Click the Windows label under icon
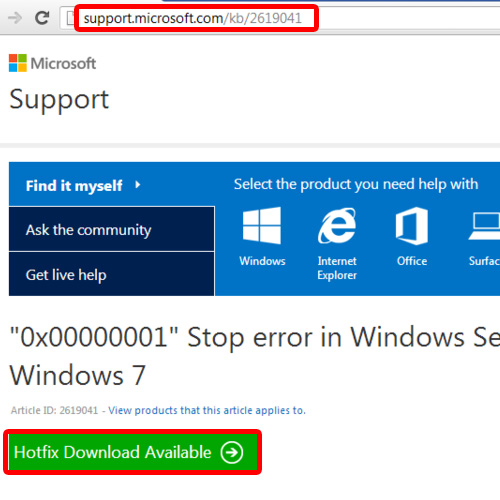Image resolution: width=500 pixels, height=500 pixels. point(262,261)
